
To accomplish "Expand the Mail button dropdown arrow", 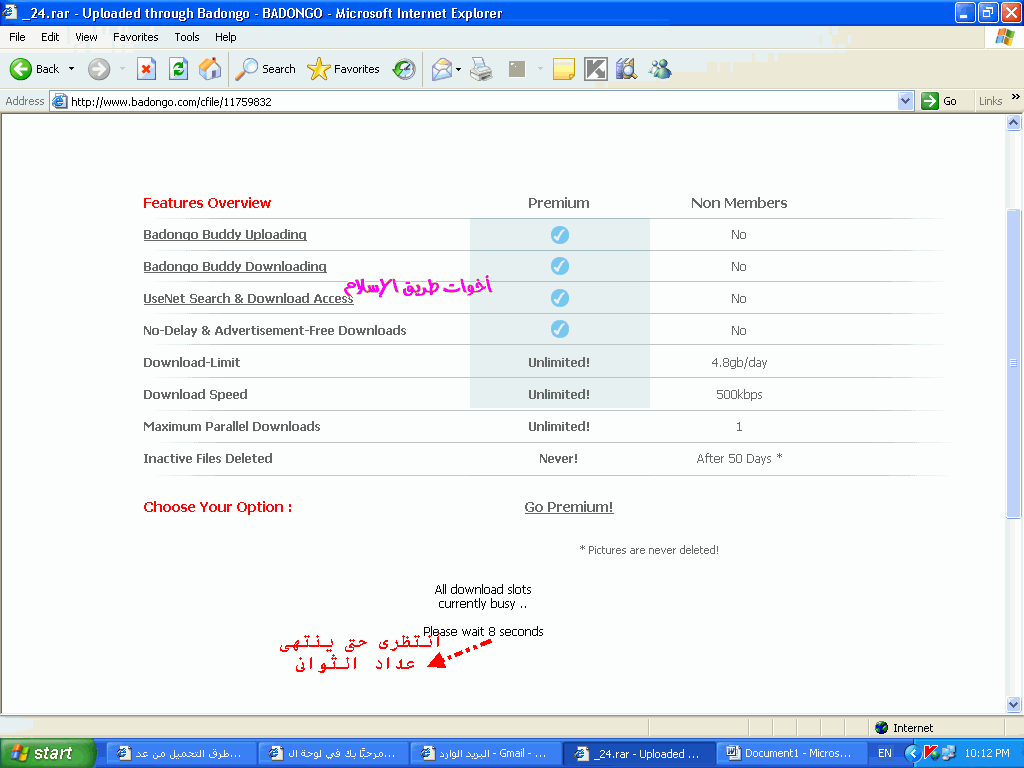I will pos(459,69).
